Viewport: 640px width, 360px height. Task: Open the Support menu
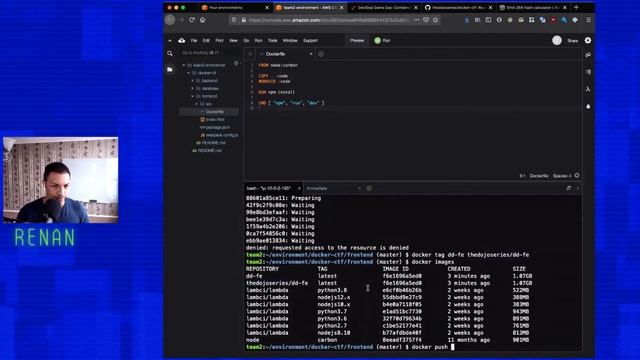310,40
